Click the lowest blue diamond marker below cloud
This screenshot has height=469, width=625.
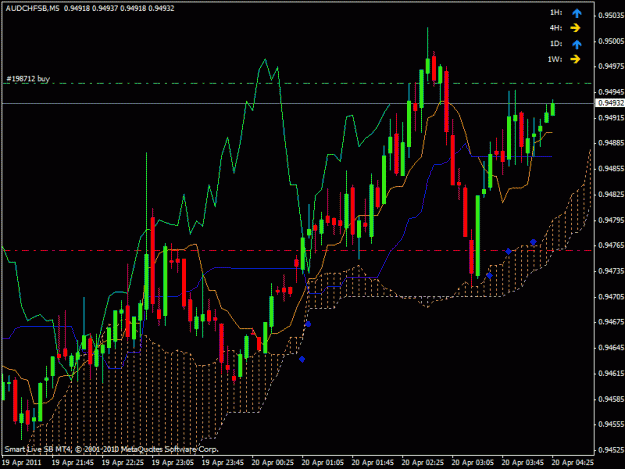[x=302, y=359]
